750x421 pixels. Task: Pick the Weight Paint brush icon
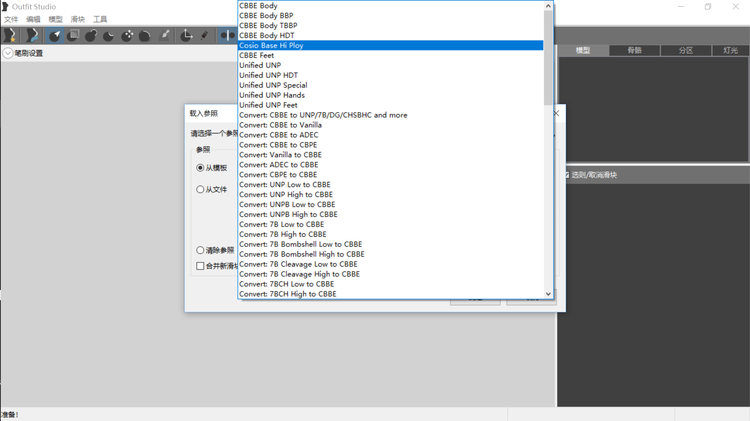[x=165, y=35]
